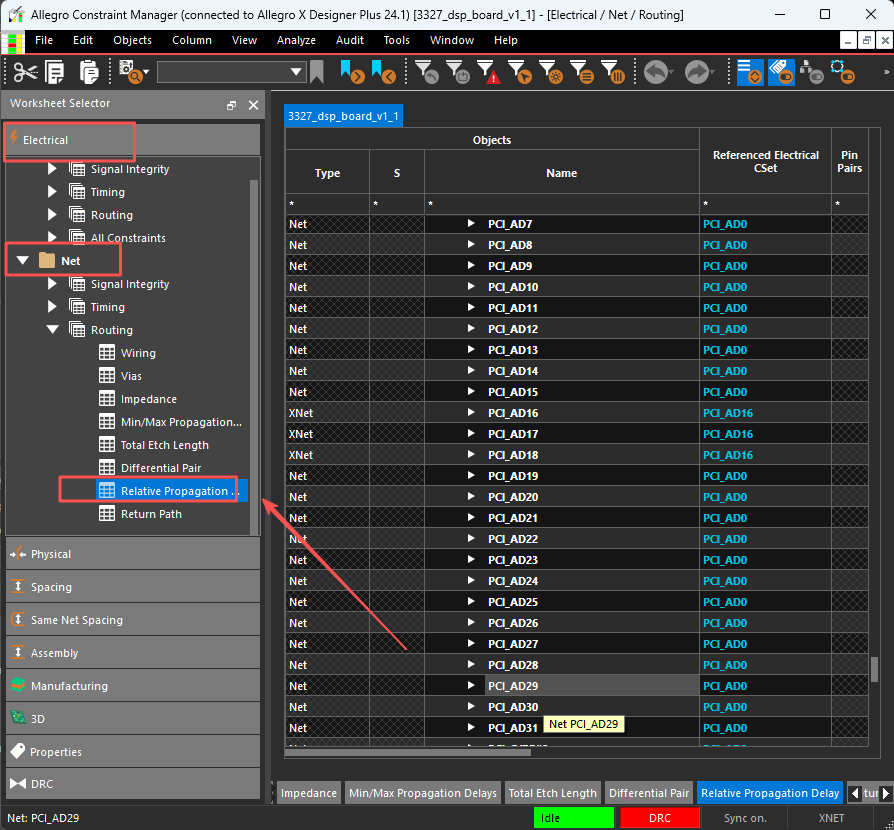Select the Total Etch Length worksheet
894x830 pixels.
pos(164,445)
